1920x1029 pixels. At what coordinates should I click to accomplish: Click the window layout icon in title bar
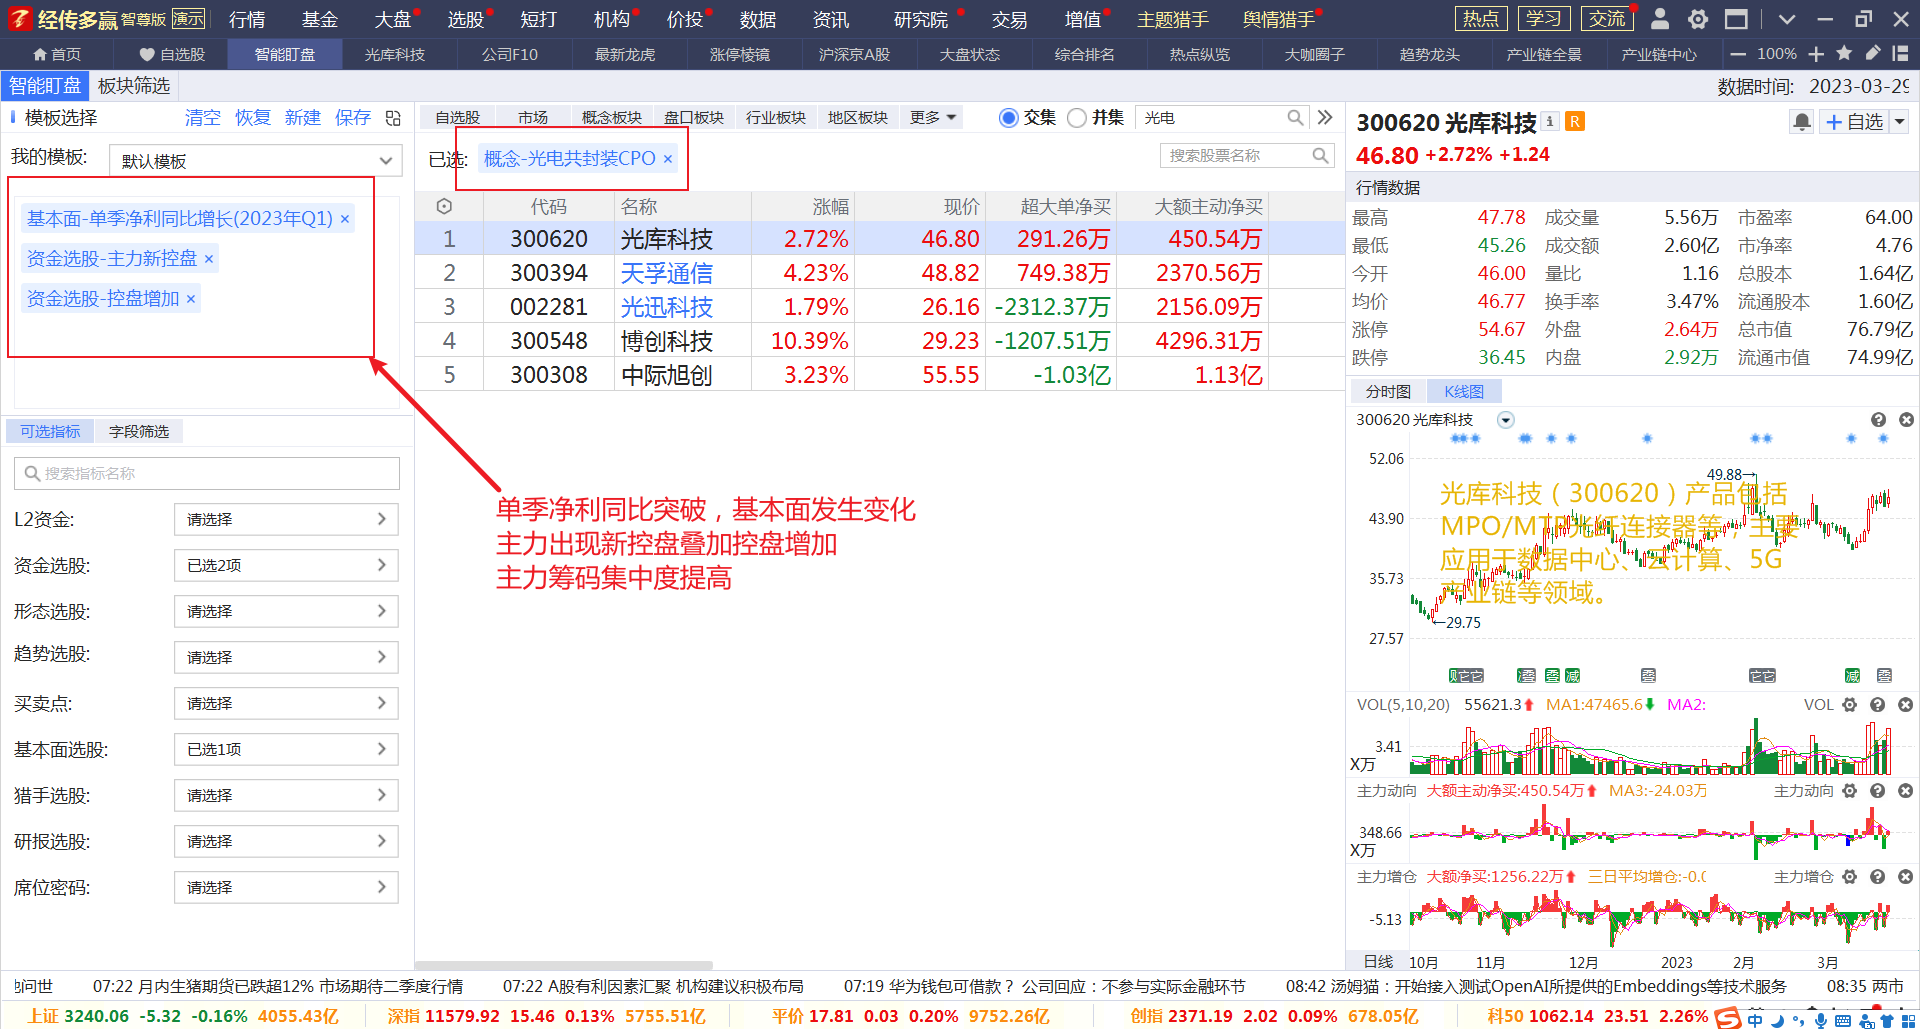tap(1736, 19)
